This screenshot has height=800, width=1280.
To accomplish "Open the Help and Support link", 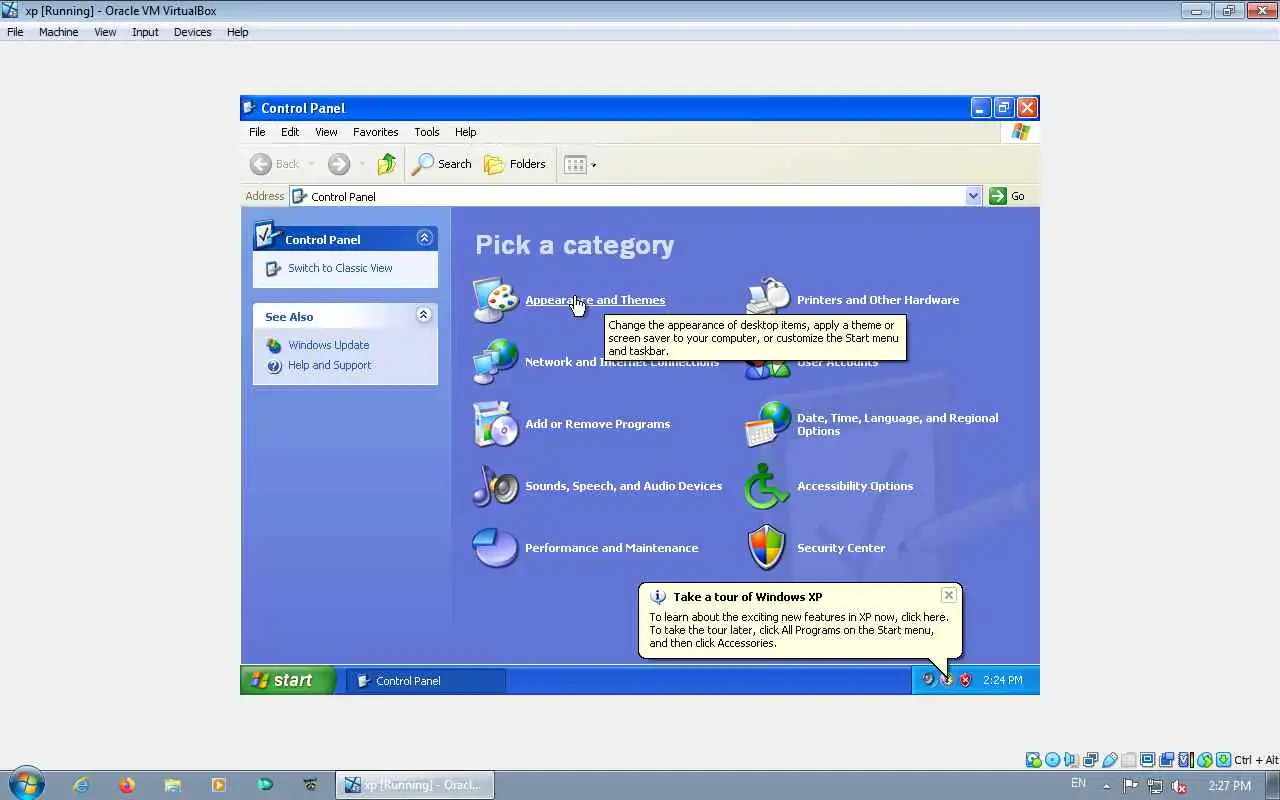I will (x=329, y=365).
